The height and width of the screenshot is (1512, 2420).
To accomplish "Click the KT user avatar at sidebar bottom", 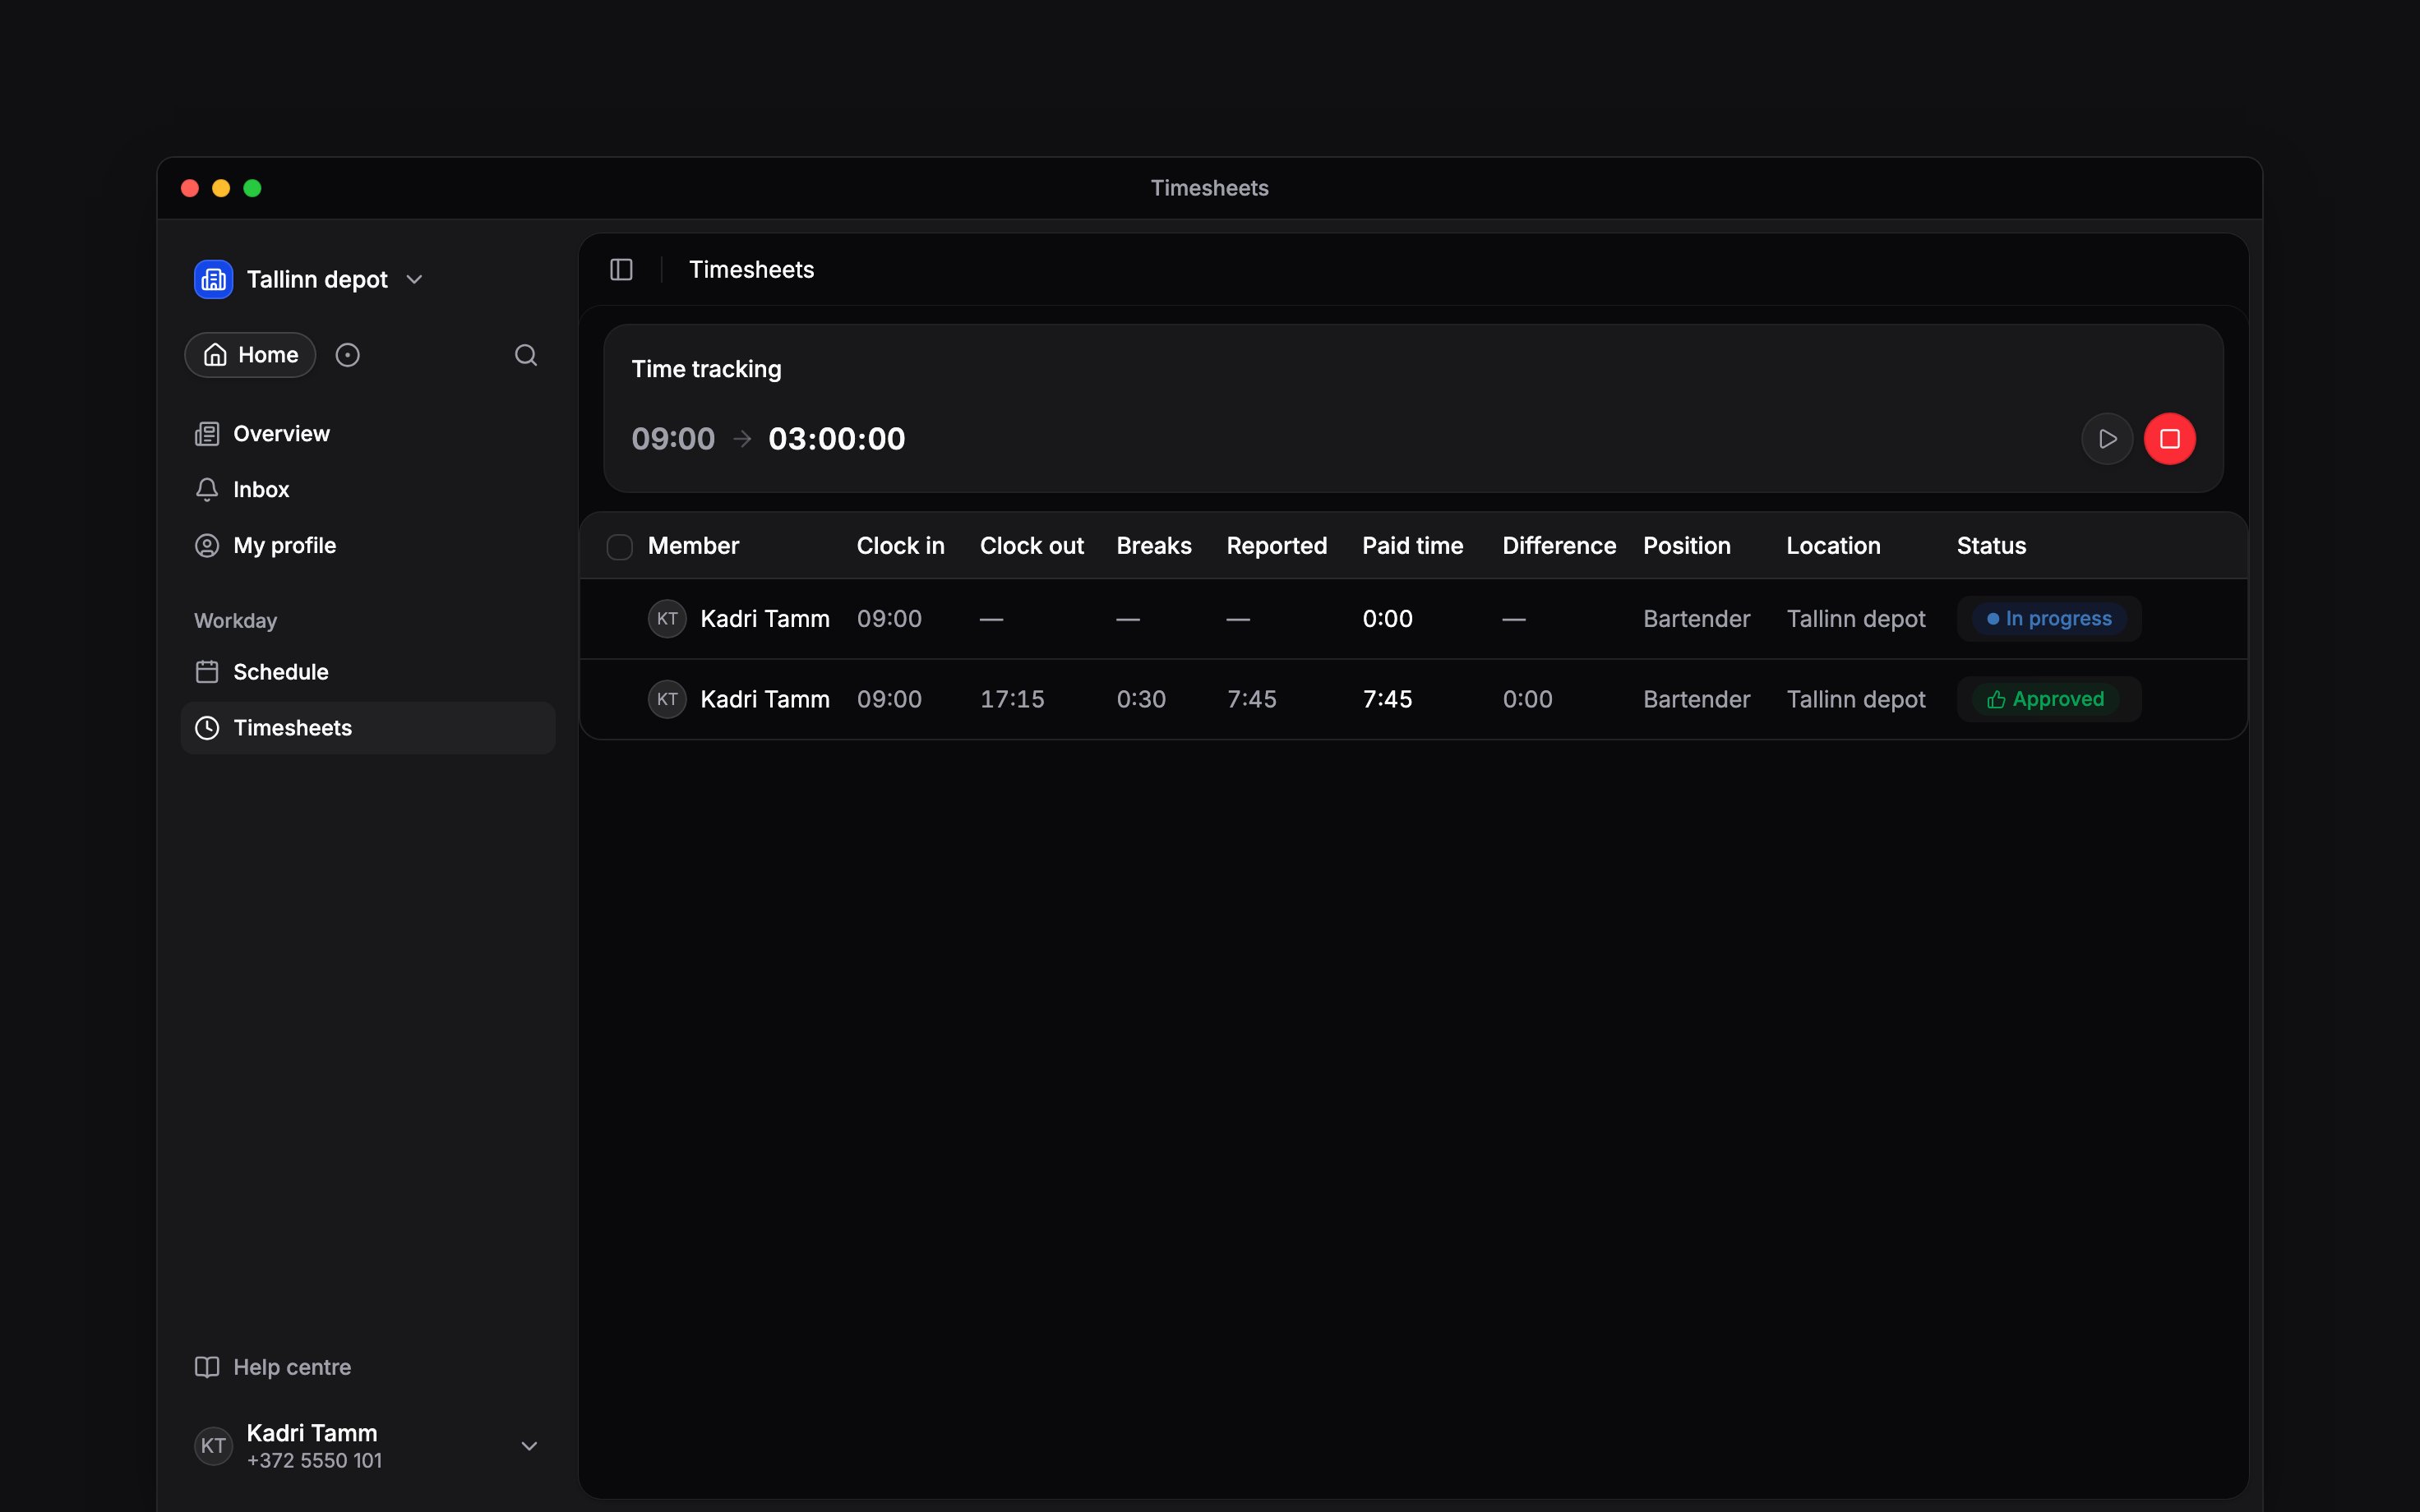I will (213, 1446).
